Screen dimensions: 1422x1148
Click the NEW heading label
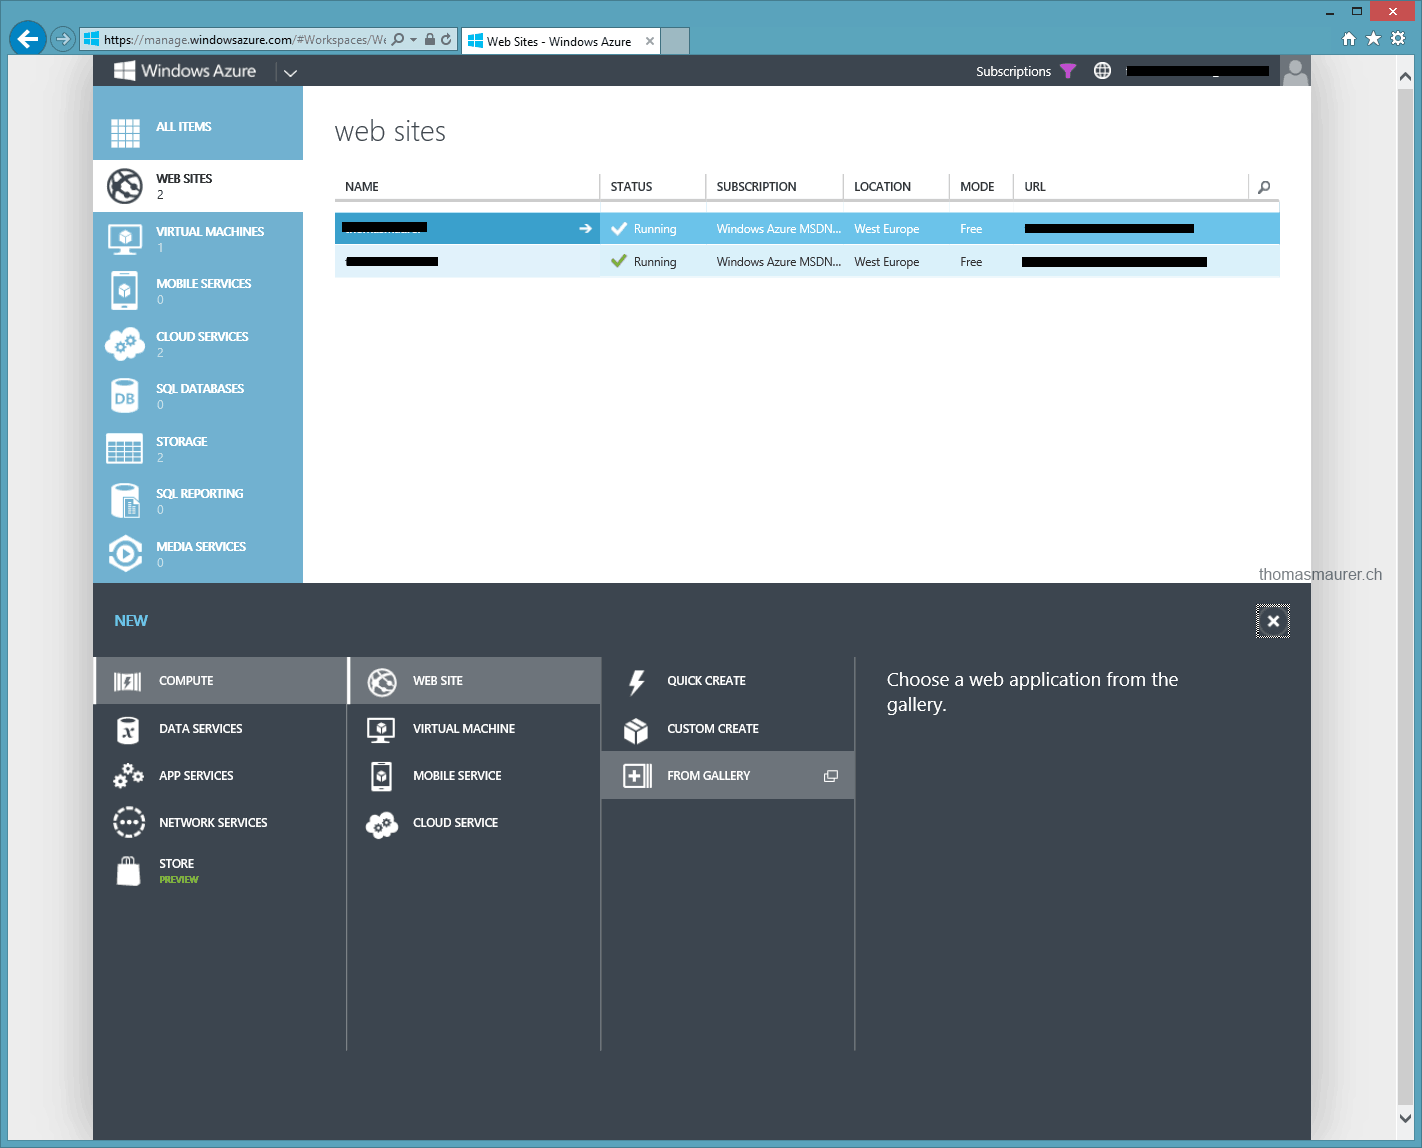coord(131,621)
